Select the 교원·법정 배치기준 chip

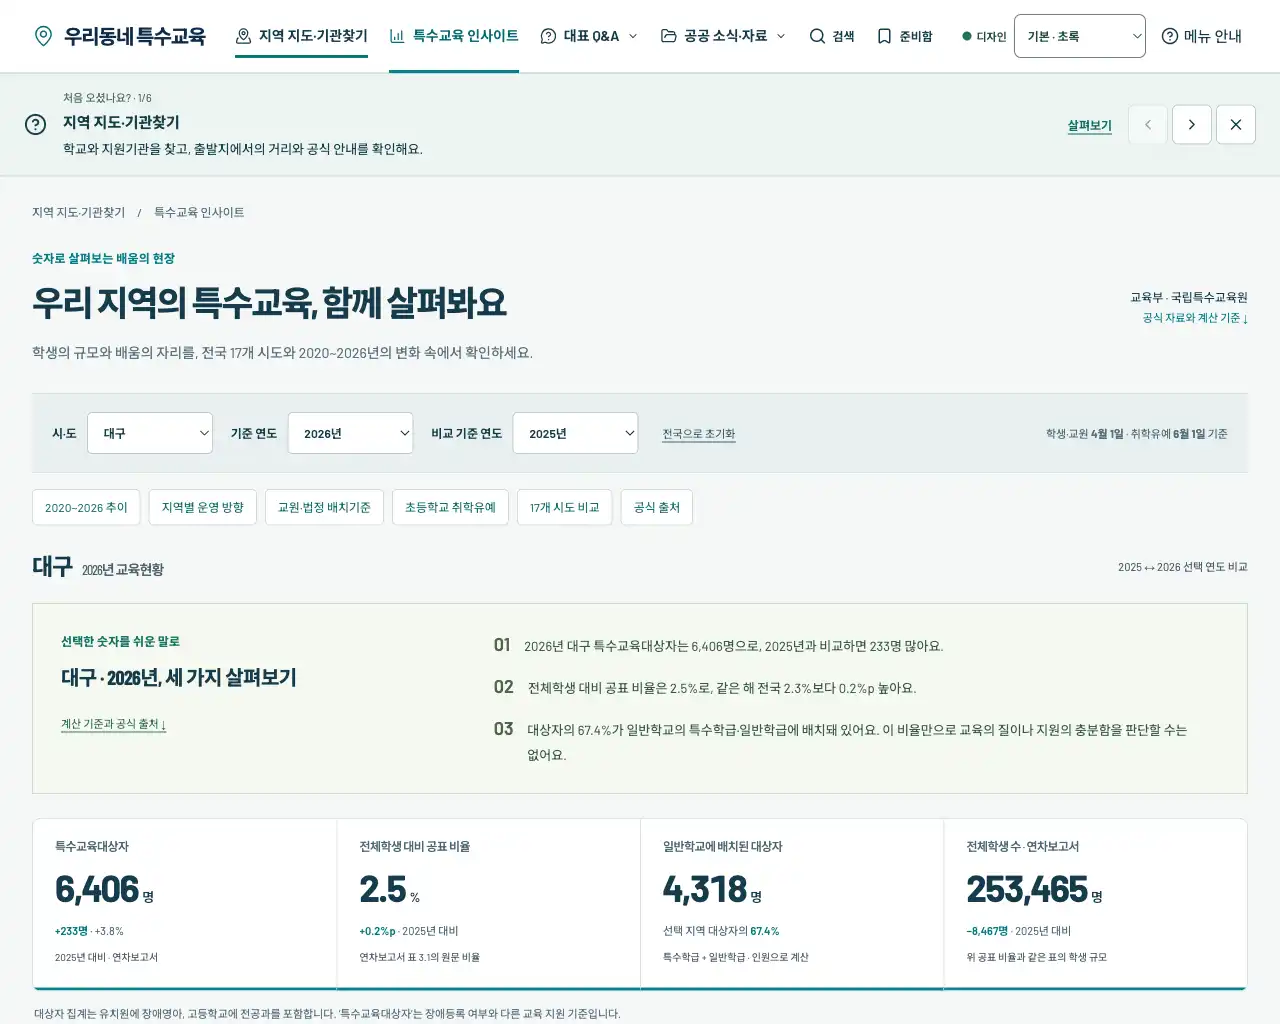click(324, 508)
